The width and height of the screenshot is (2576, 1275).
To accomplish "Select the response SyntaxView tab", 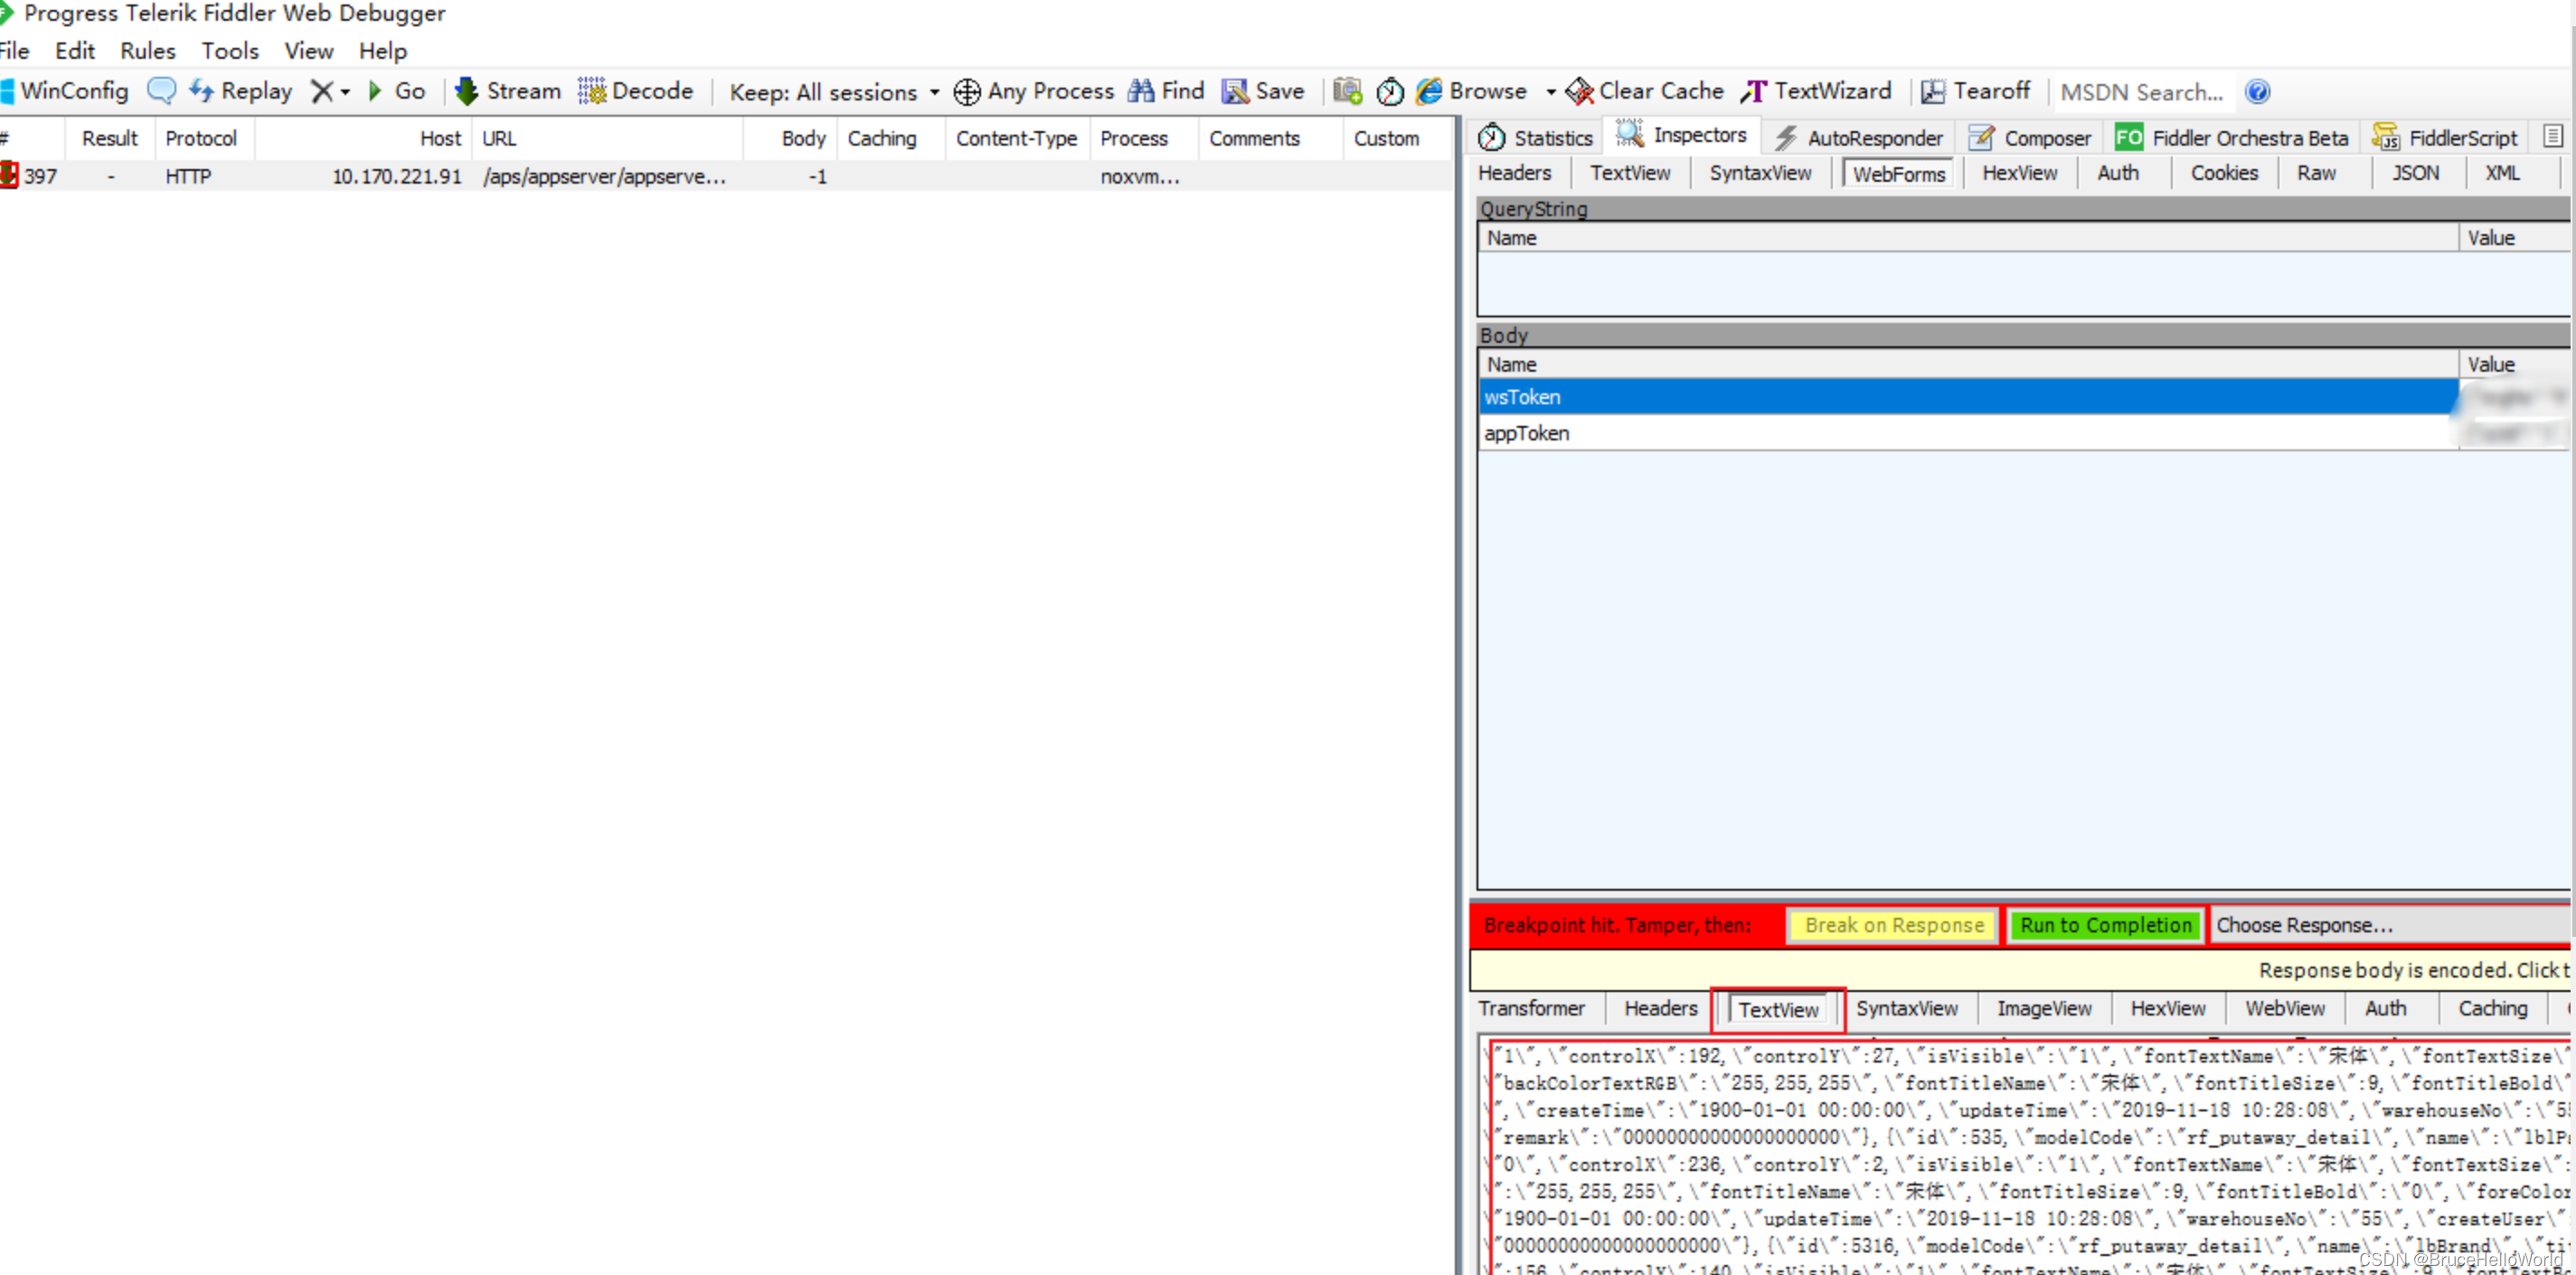I will coord(1906,1008).
